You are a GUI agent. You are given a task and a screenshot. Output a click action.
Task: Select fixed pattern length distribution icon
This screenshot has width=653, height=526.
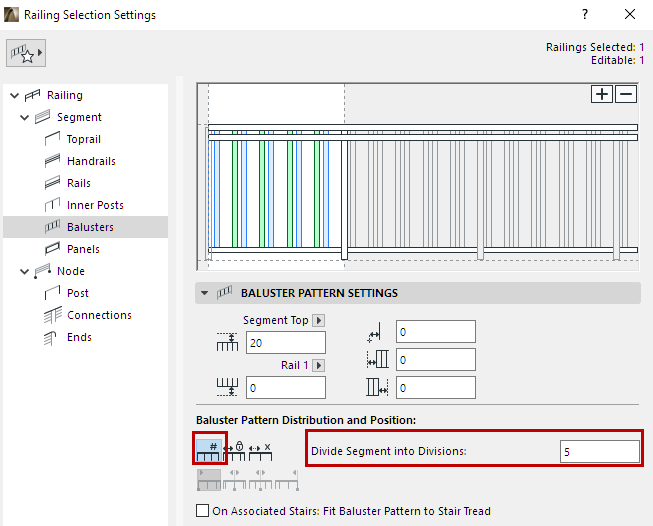[235, 451]
